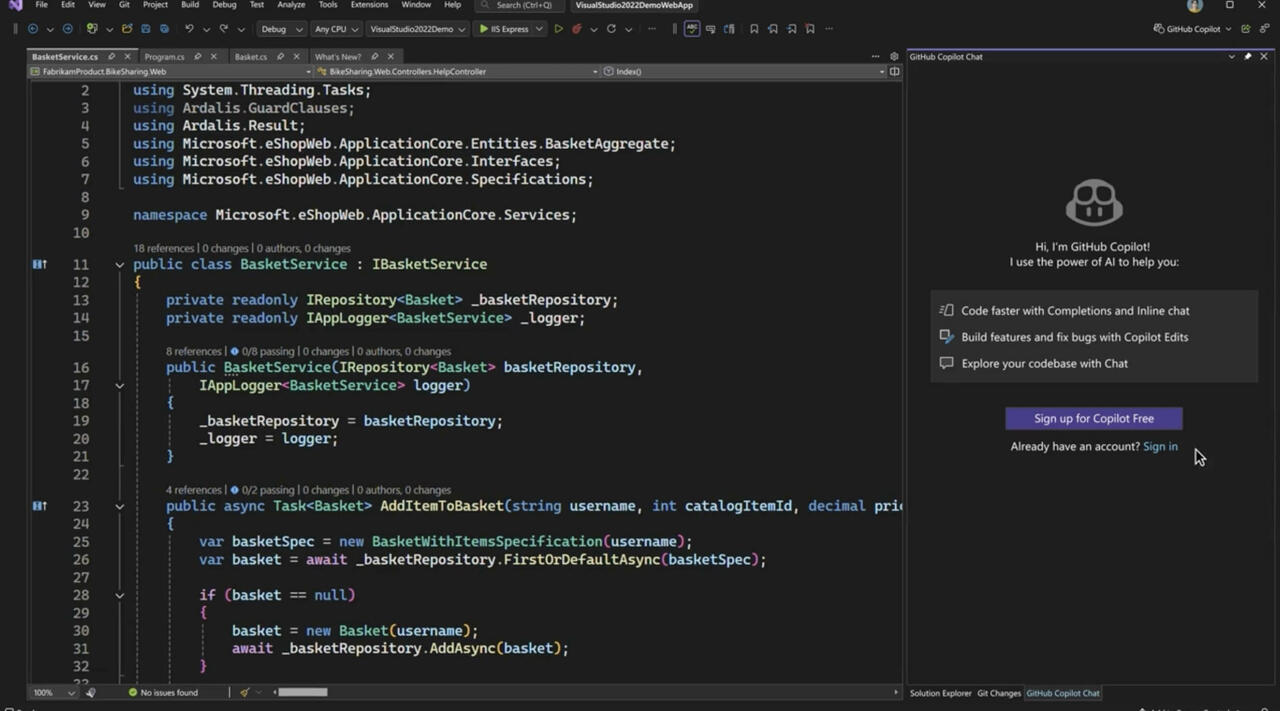Screen dimensions: 1280x711
Task: Open the Extensions menu
Action: [369, 5]
